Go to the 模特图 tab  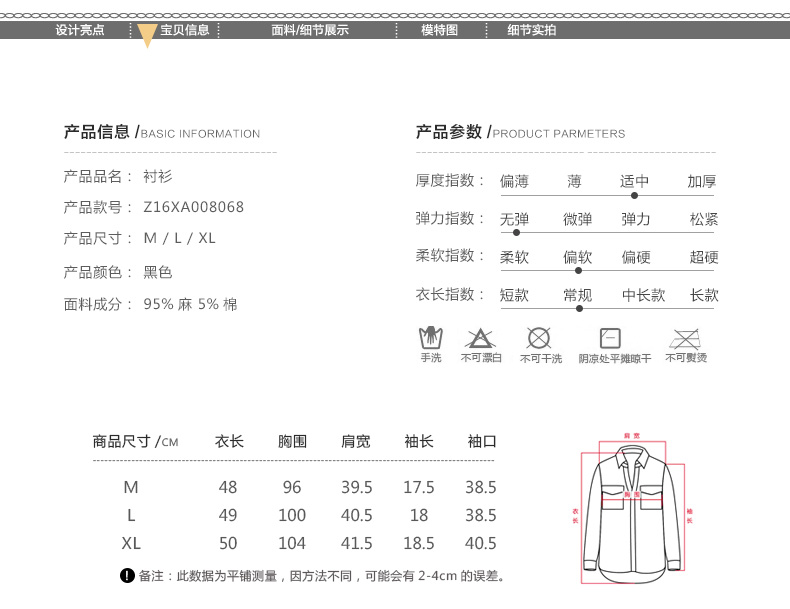pos(439,30)
